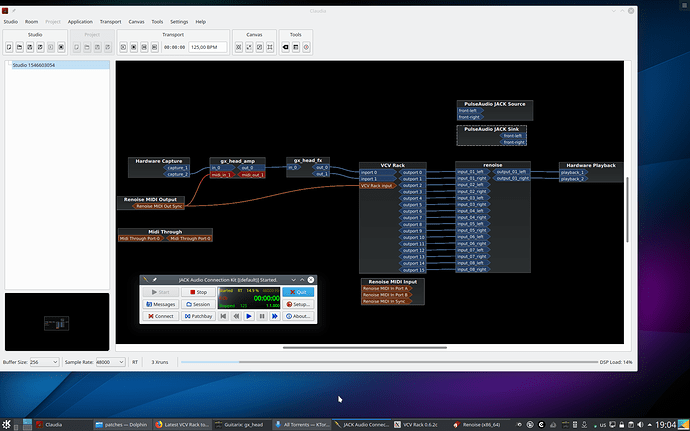Image resolution: width=690 pixels, height=431 pixels.
Task: Click the 3 Xruns status label
Action: [x=160, y=362]
